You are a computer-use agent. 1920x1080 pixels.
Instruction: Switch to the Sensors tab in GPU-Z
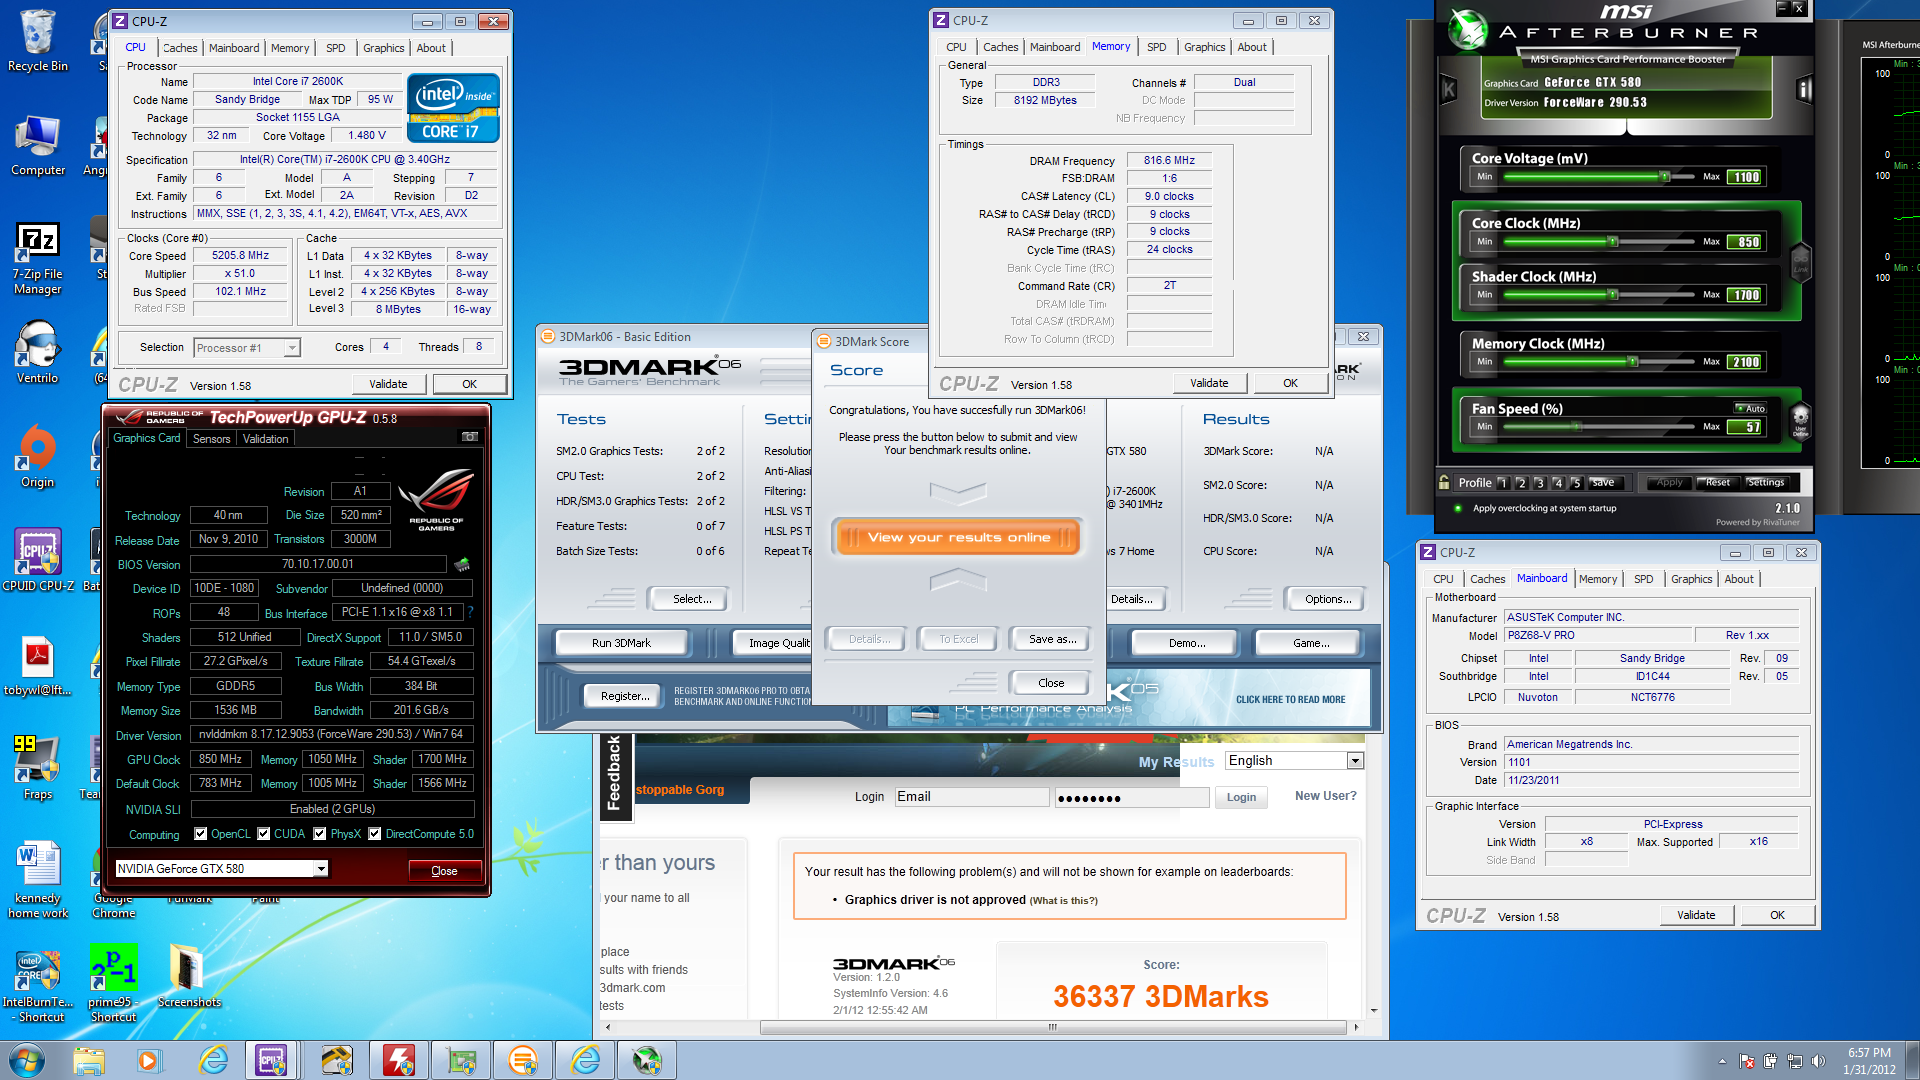click(211, 439)
